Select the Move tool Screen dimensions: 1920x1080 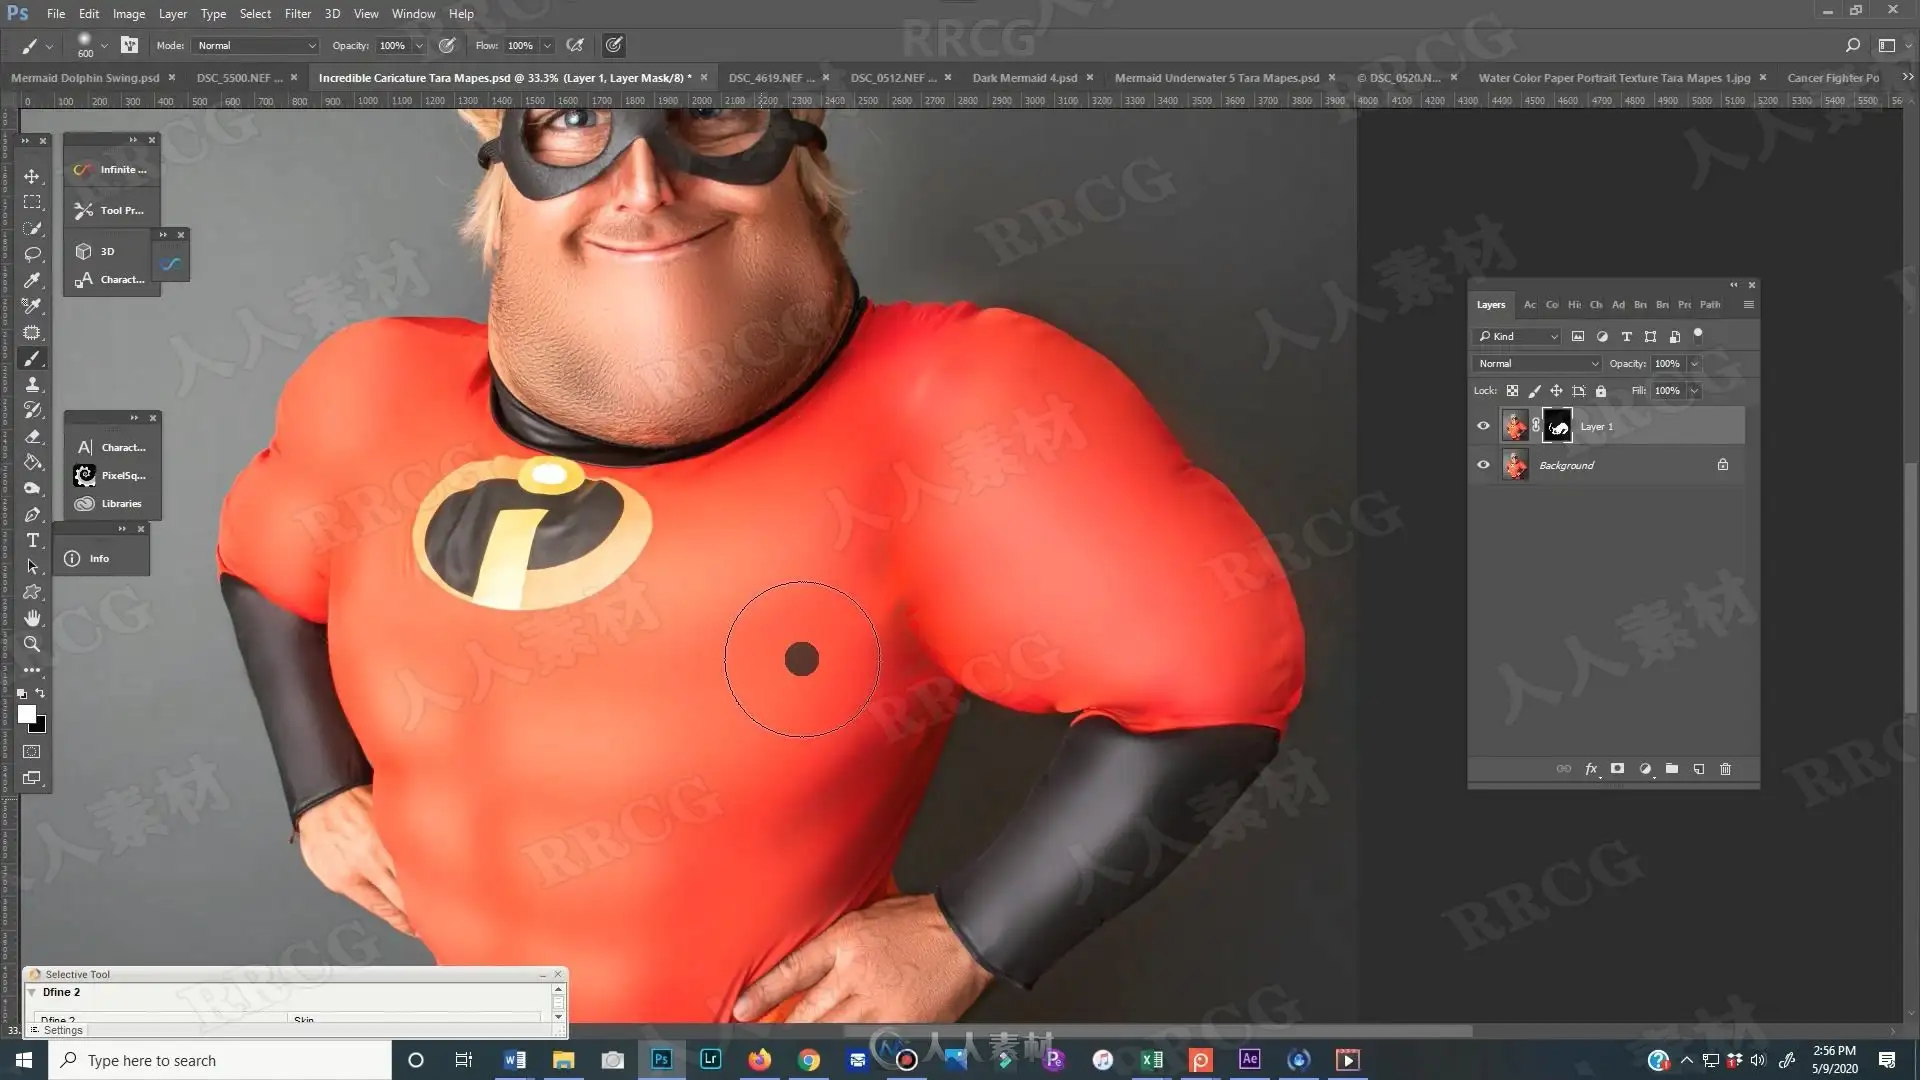[32, 176]
